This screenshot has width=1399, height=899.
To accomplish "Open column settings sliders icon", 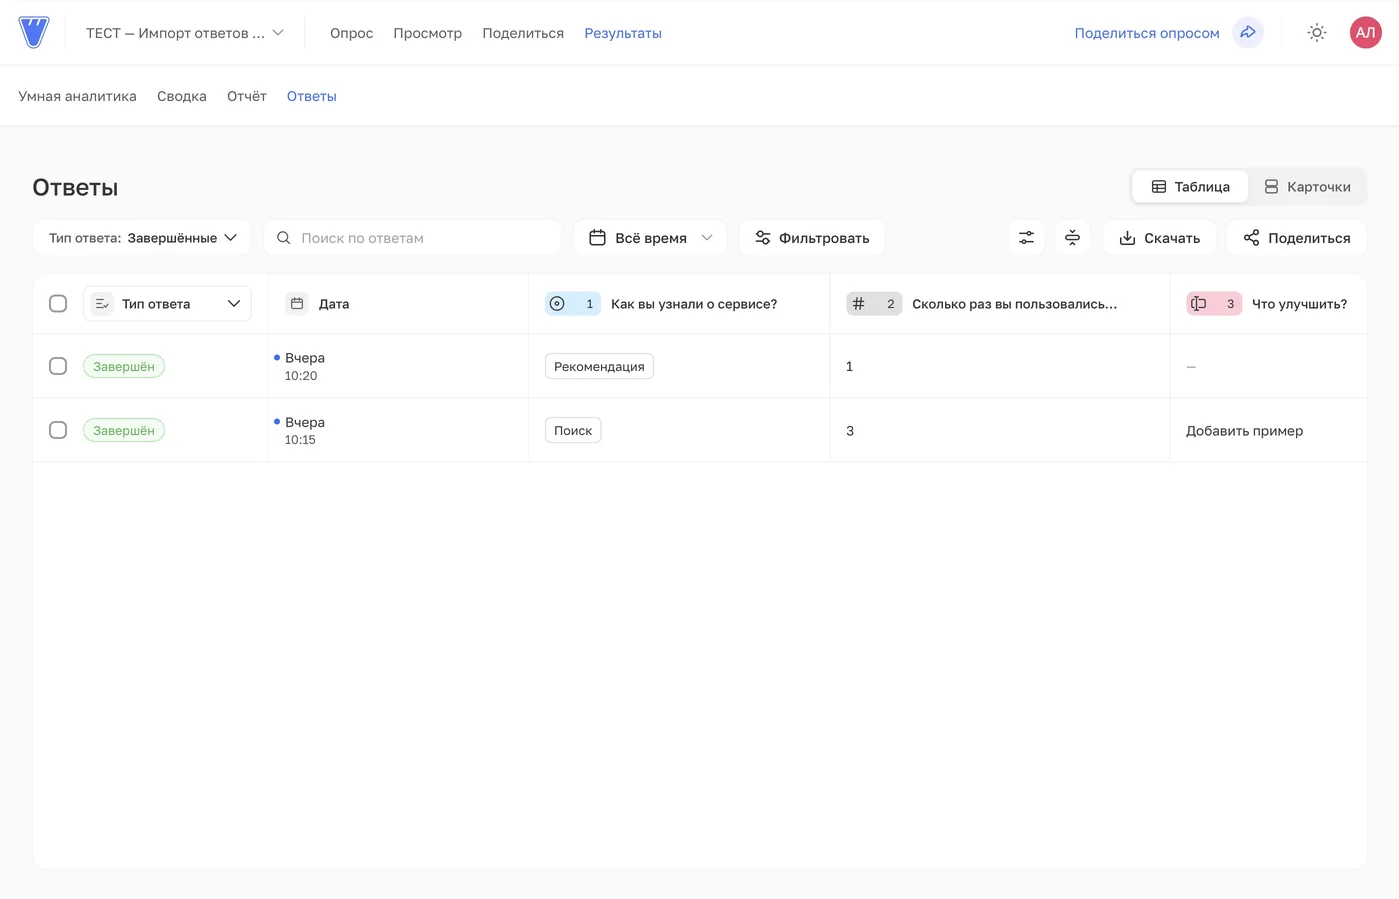I will point(1026,238).
